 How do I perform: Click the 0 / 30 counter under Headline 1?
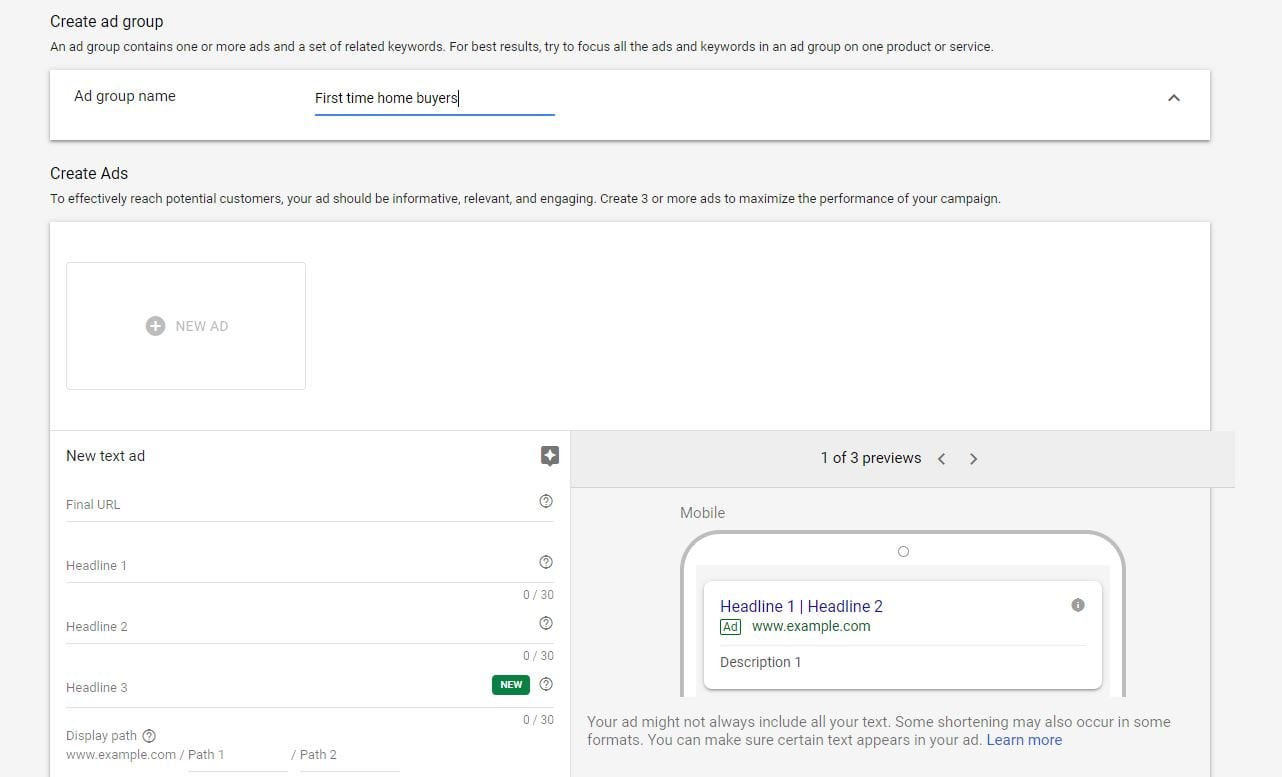(538, 595)
